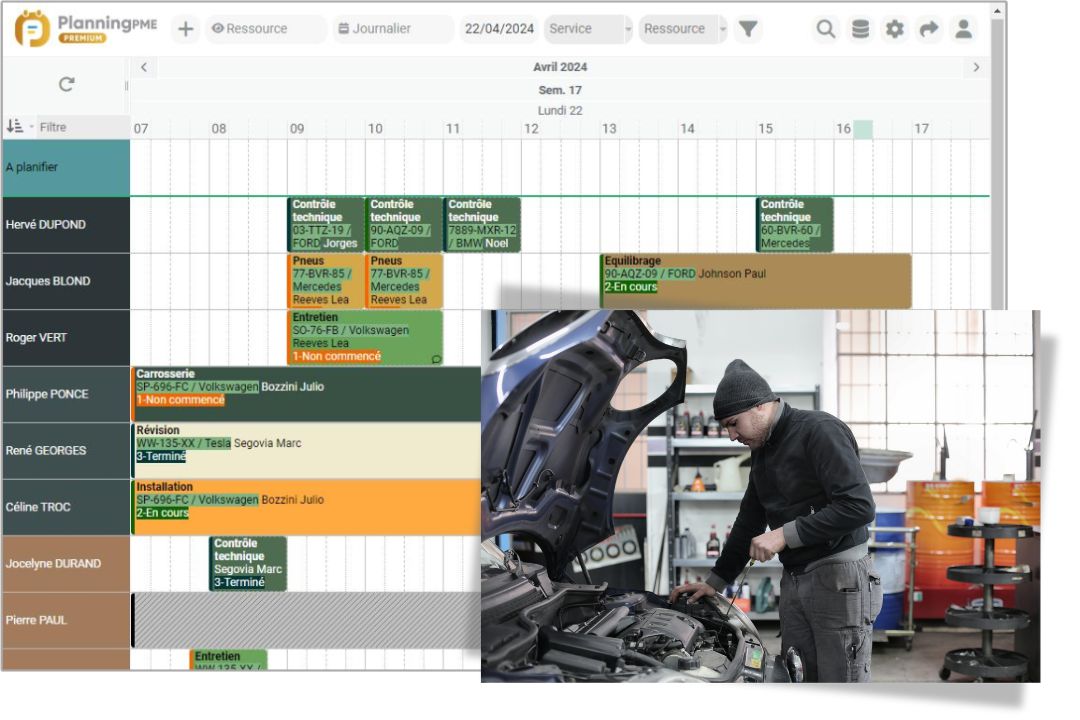The height and width of the screenshot is (720, 1080).
Task: Add a new task with the plus button
Action: (185, 29)
